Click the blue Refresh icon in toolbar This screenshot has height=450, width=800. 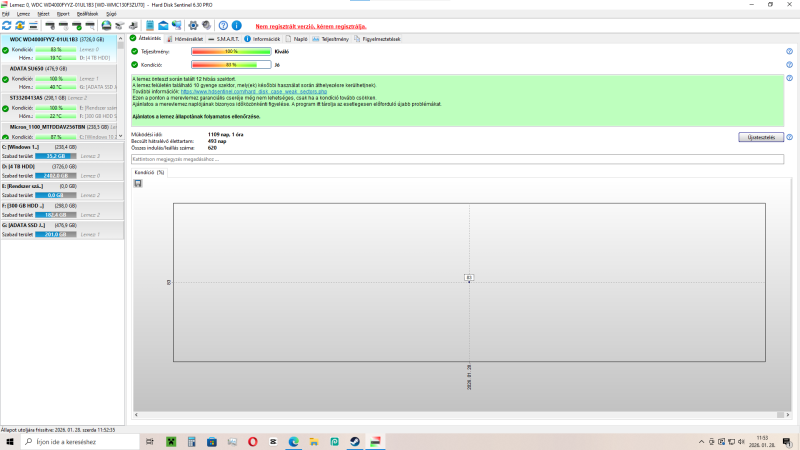click(x=7, y=26)
